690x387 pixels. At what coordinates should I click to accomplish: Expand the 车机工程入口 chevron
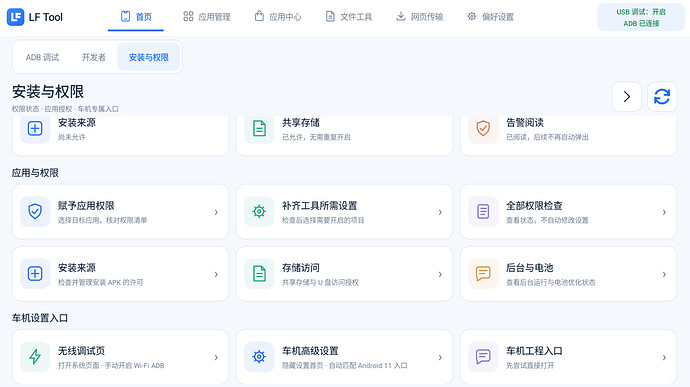(x=664, y=358)
